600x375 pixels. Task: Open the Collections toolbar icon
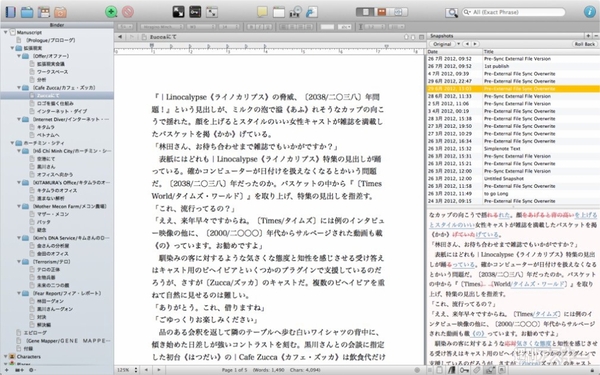coord(27,12)
